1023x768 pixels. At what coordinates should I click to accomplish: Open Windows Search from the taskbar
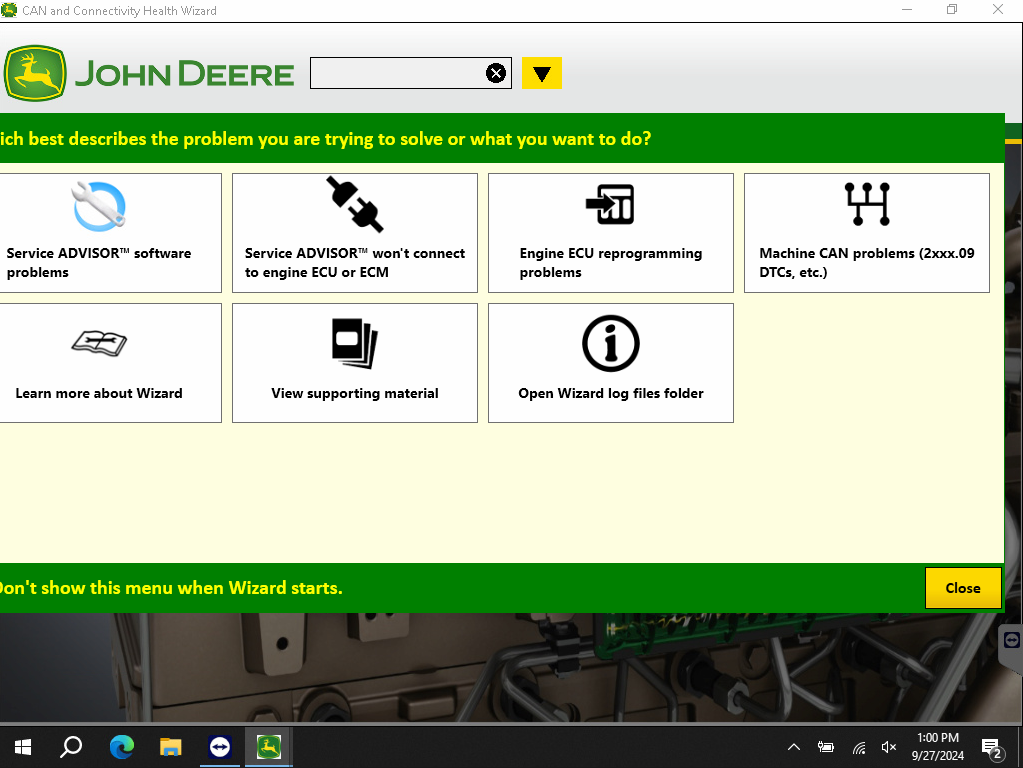pyautogui.click(x=70, y=747)
